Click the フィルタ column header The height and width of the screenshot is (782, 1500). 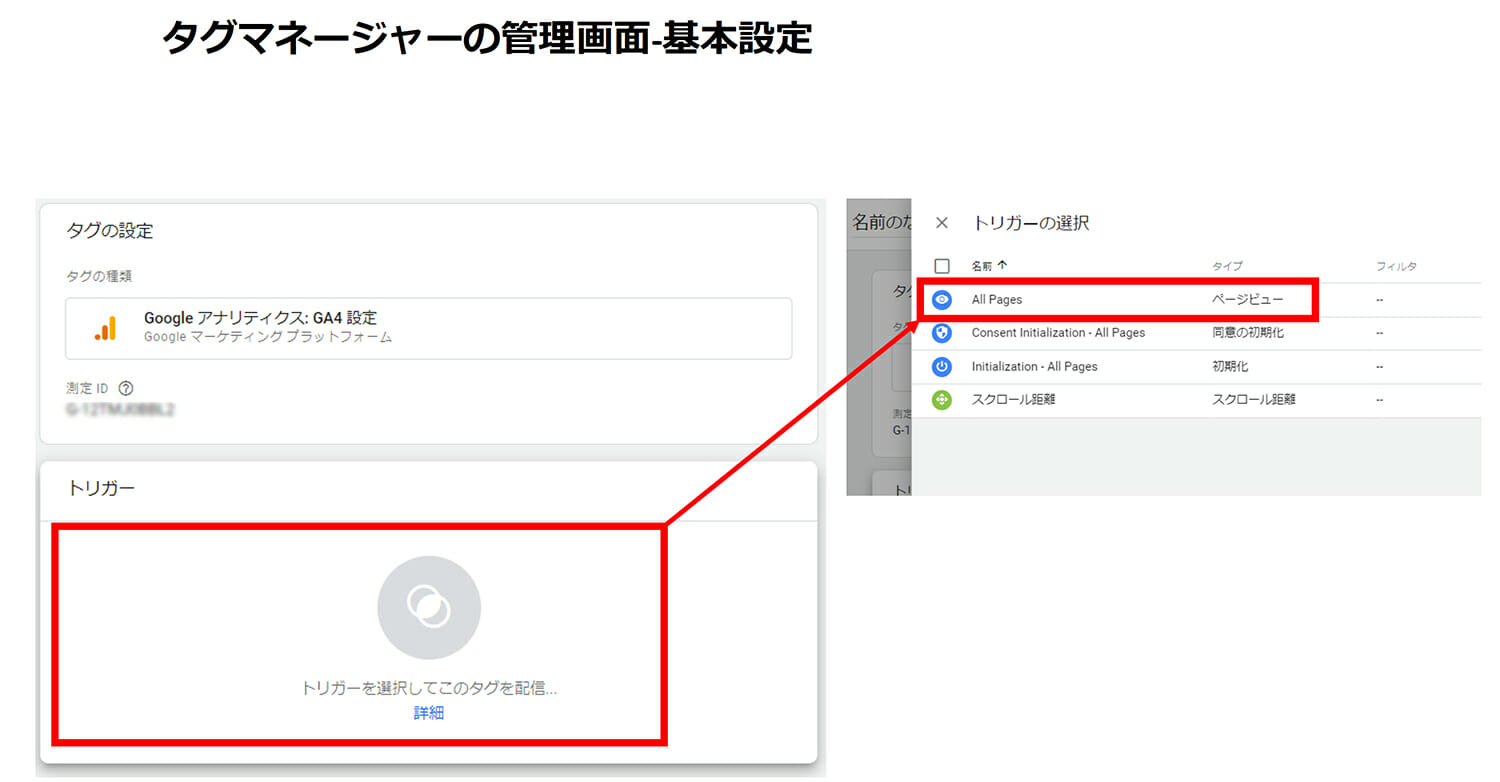1396,266
